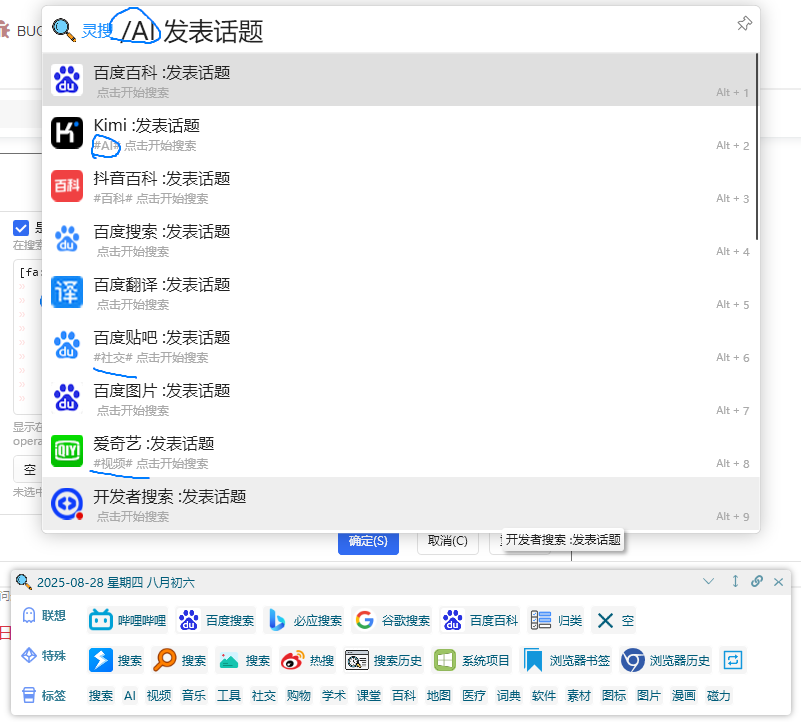Select the 磁力 tag
This screenshot has height=722, width=801.
point(719,695)
